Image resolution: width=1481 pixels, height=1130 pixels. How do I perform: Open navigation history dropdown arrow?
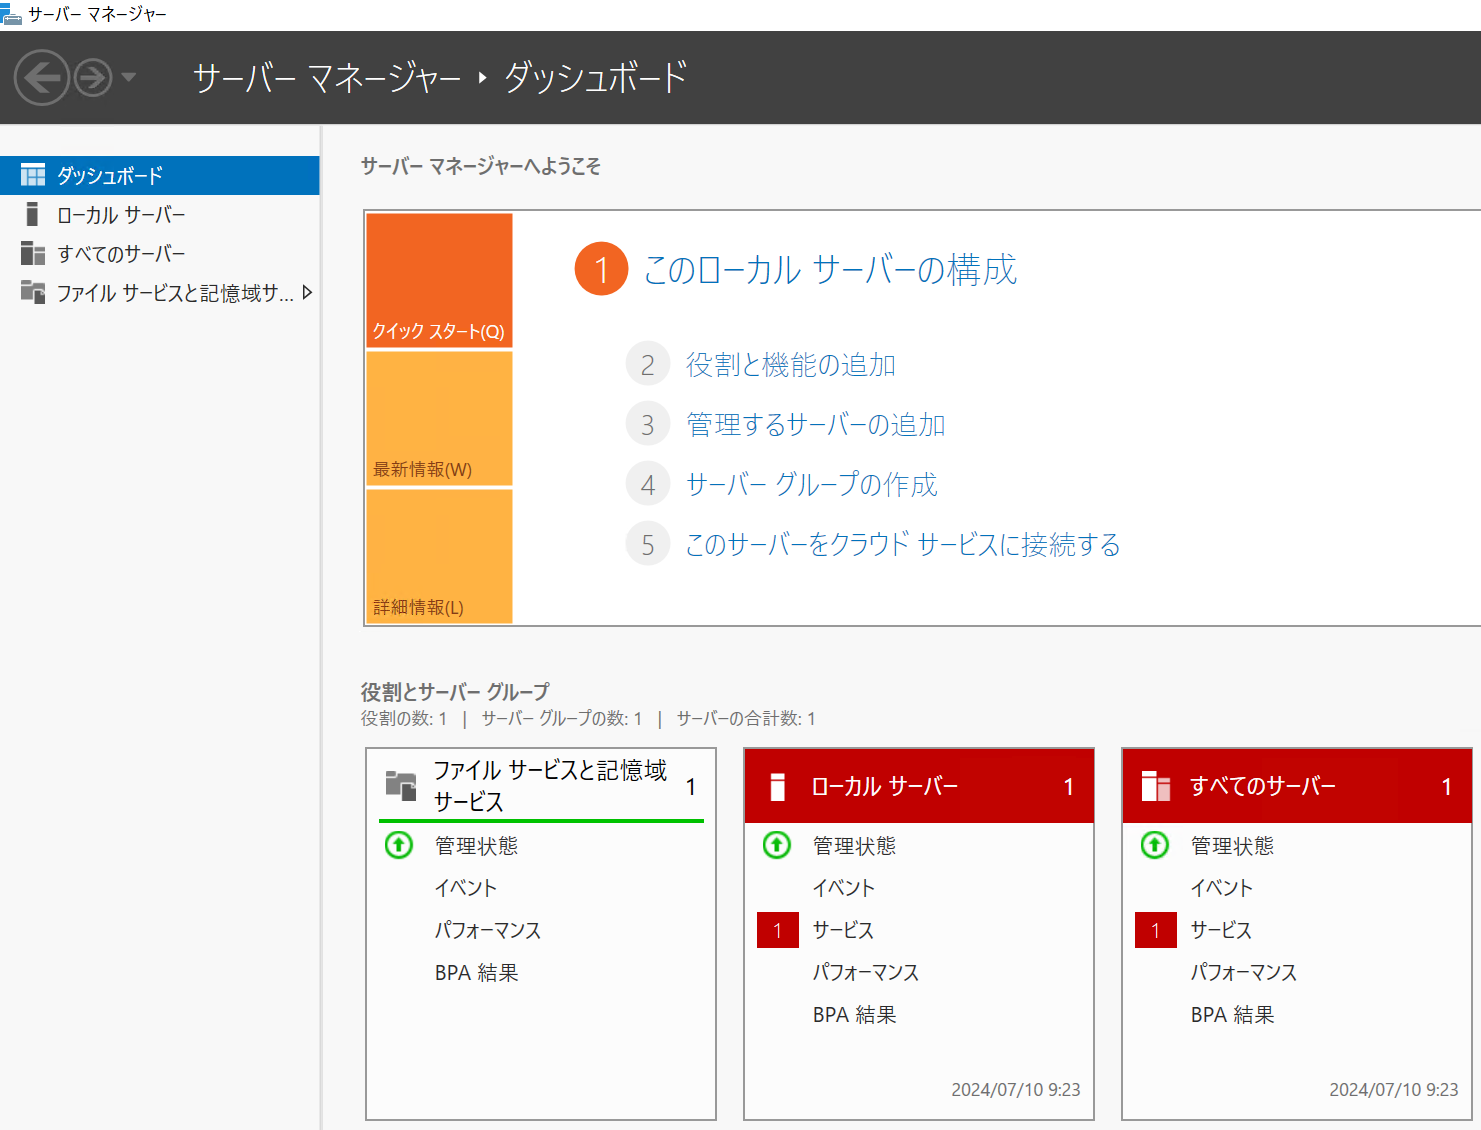tap(128, 77)
